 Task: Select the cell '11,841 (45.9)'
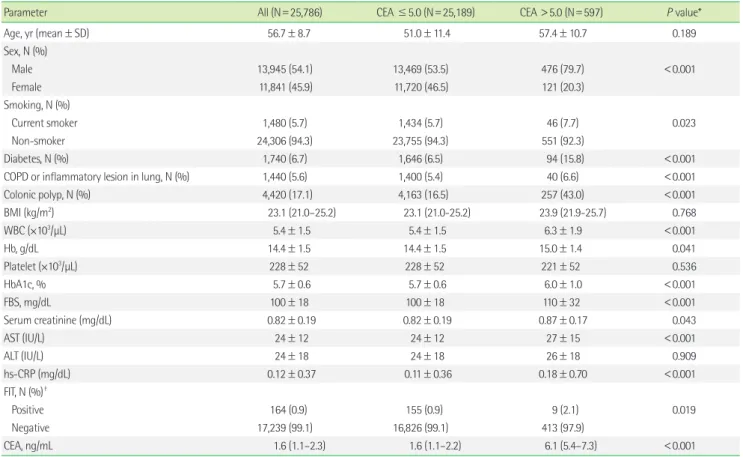click(286, 87)
